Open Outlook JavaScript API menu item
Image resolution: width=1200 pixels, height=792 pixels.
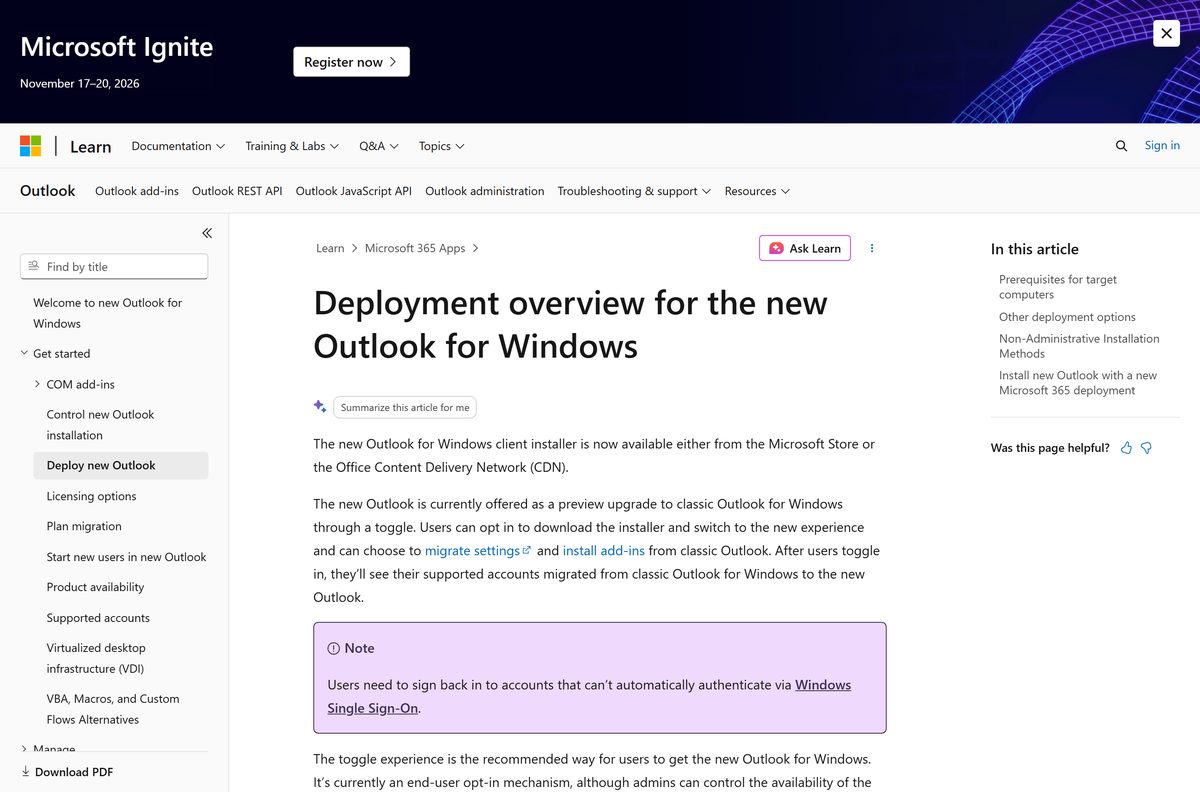point(354,191)
